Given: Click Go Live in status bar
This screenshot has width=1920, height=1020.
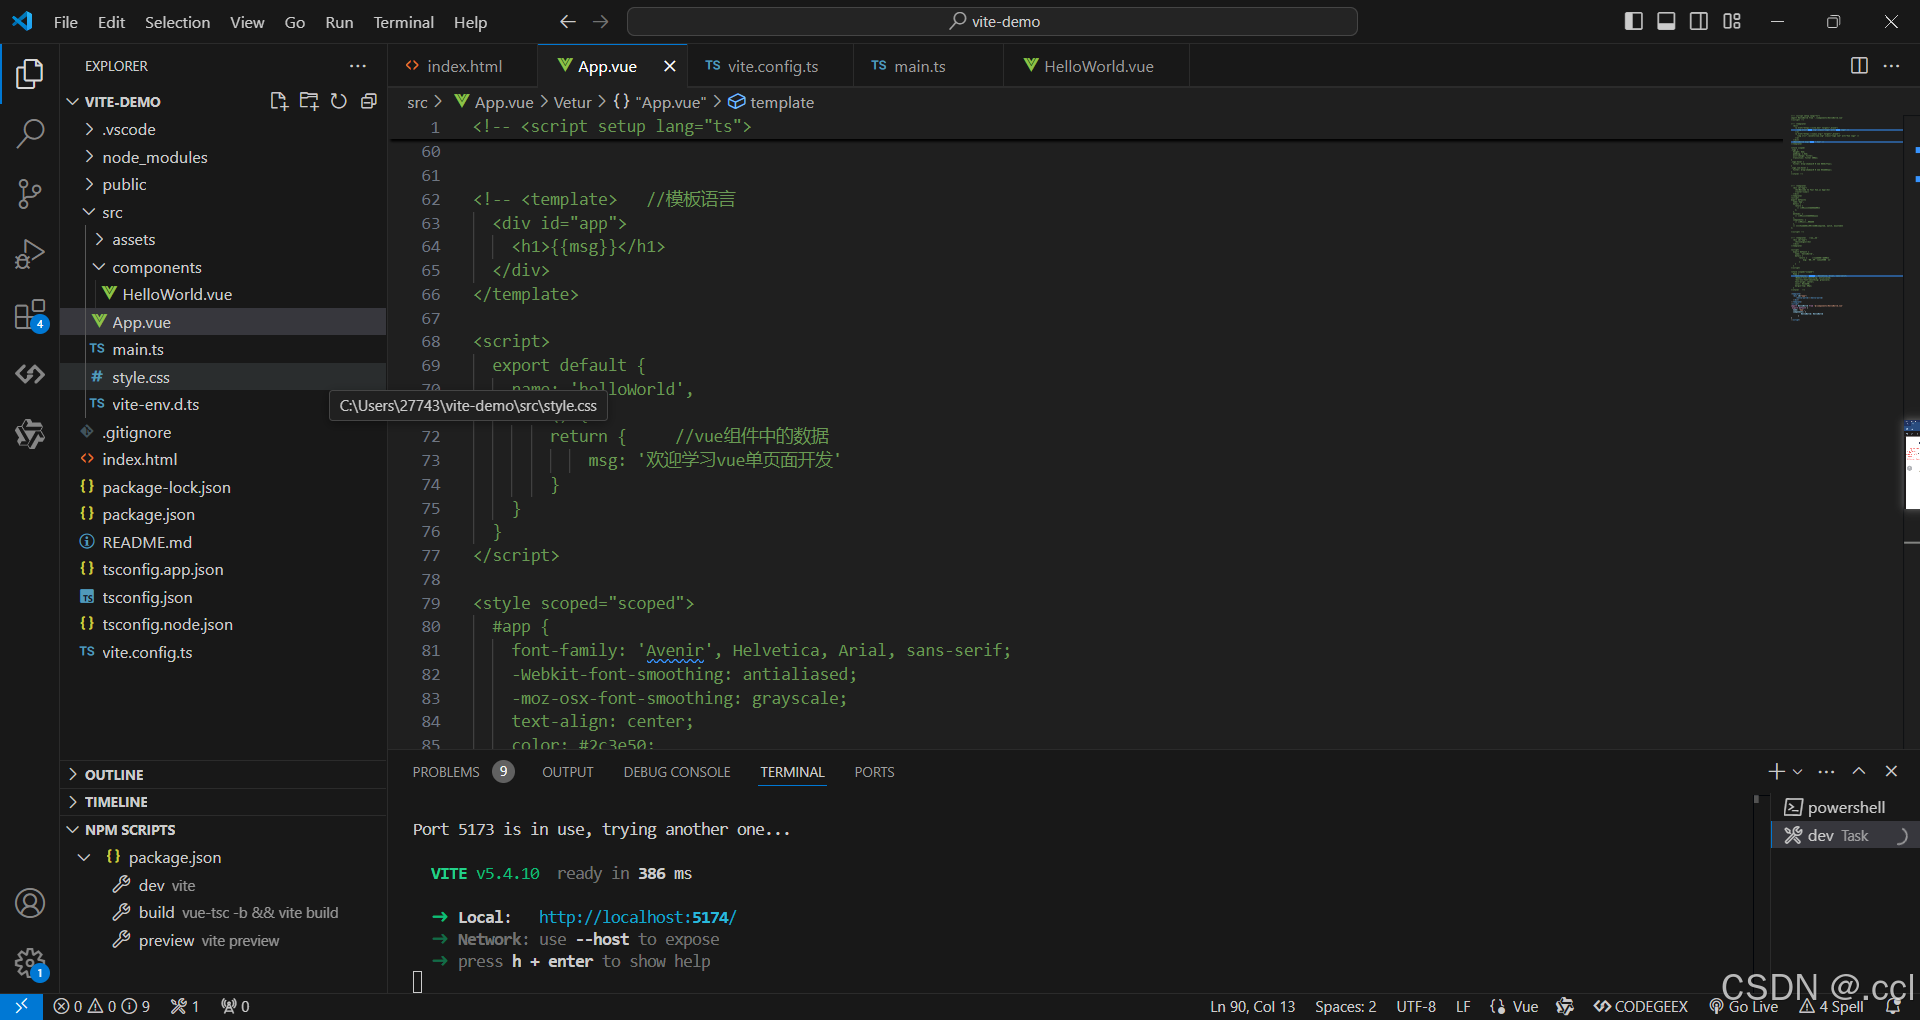Looking at the screenshot, I should 1744,1007.
